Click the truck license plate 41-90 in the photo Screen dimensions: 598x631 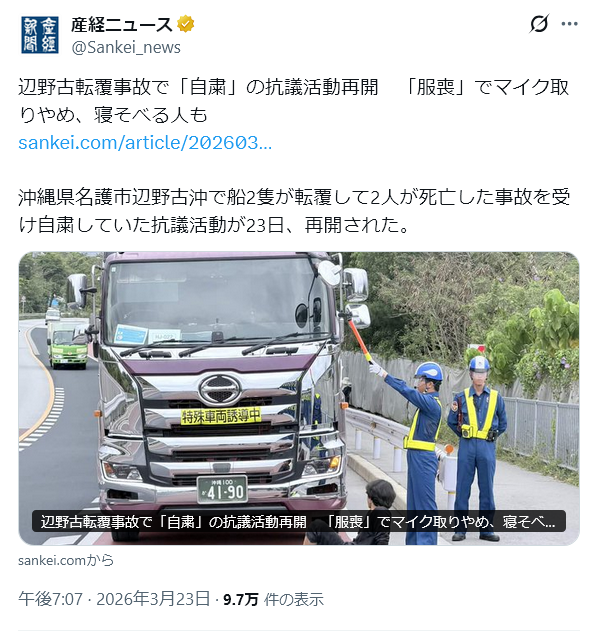[x=222, y=489]
